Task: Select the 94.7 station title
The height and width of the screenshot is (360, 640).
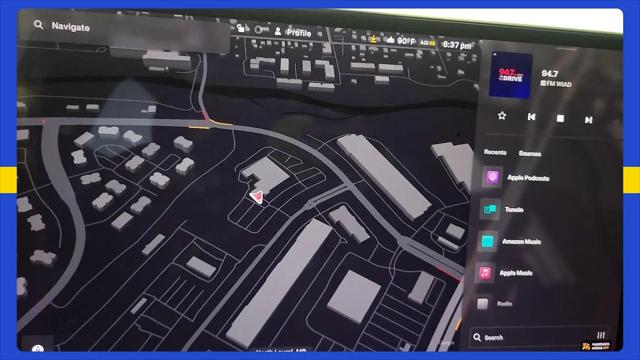Action: [x=549, y=73]
